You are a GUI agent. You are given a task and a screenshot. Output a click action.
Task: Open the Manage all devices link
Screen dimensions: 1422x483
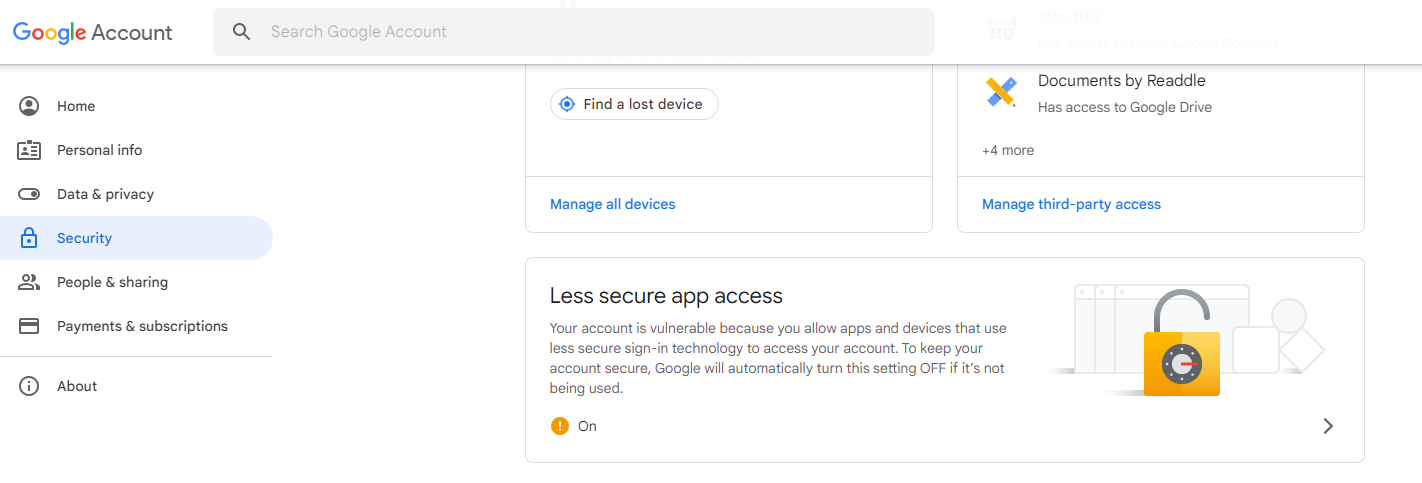point(613,204)
